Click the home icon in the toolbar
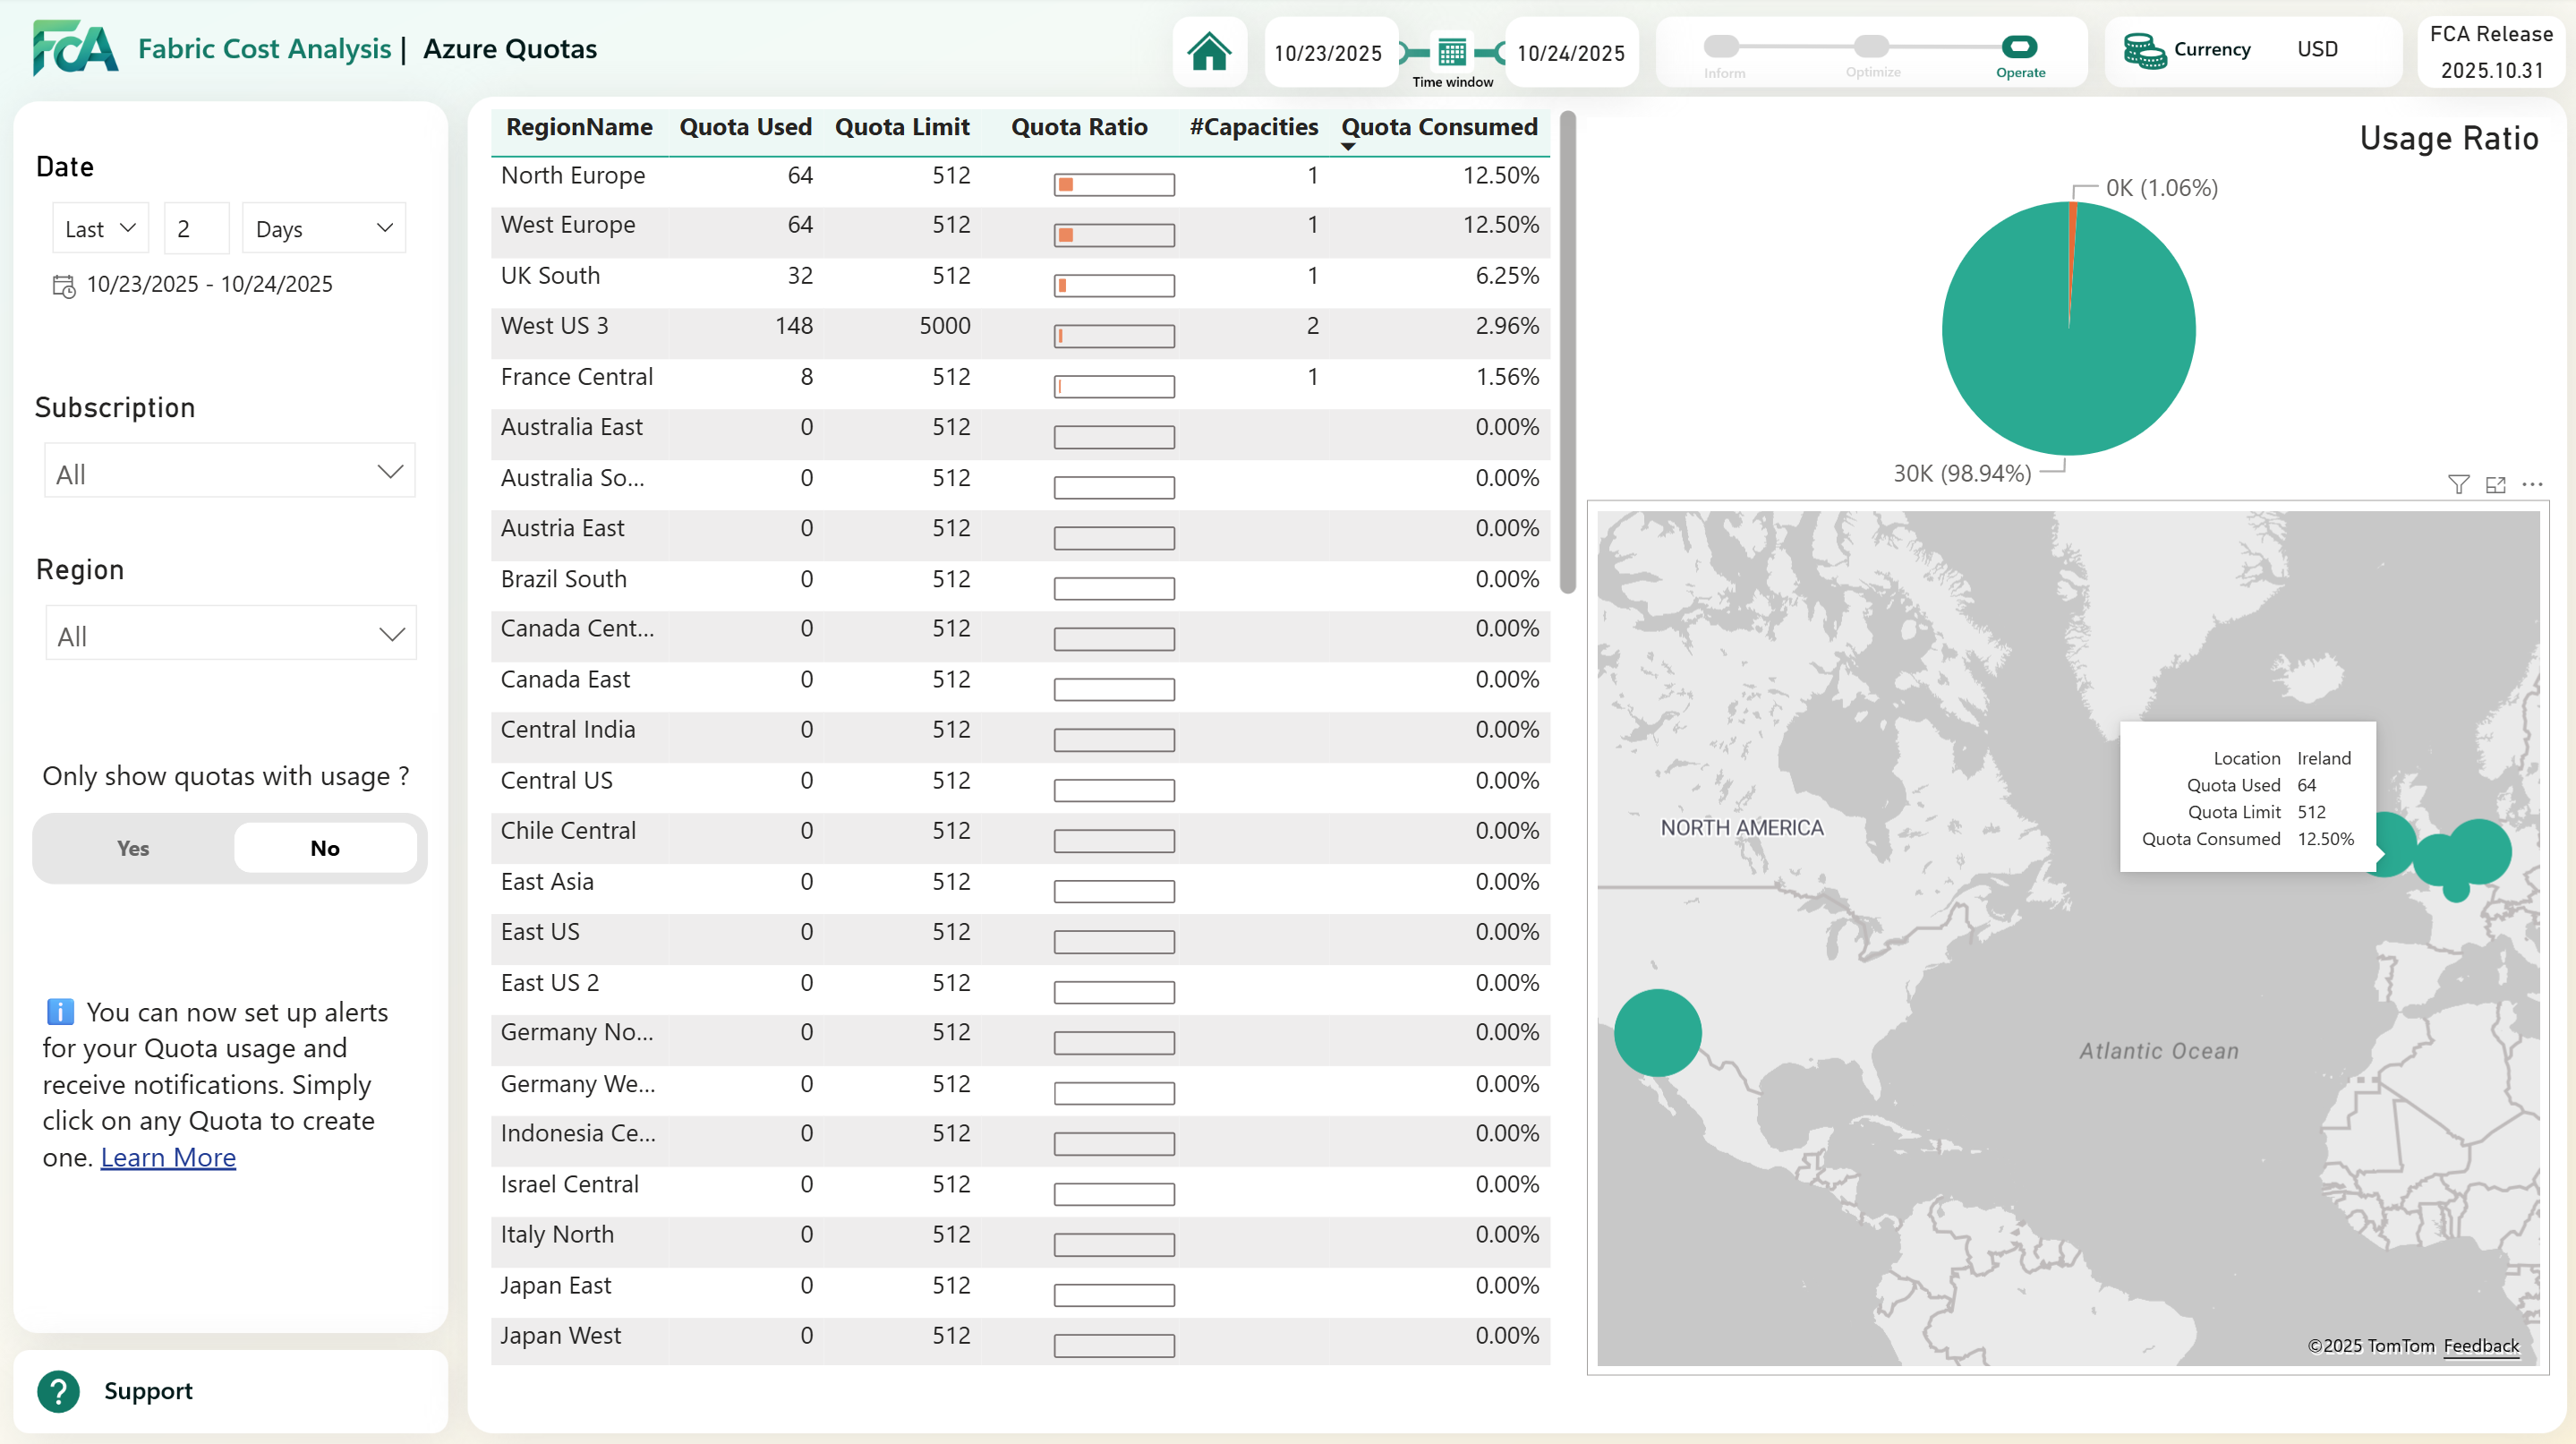 1210,52
